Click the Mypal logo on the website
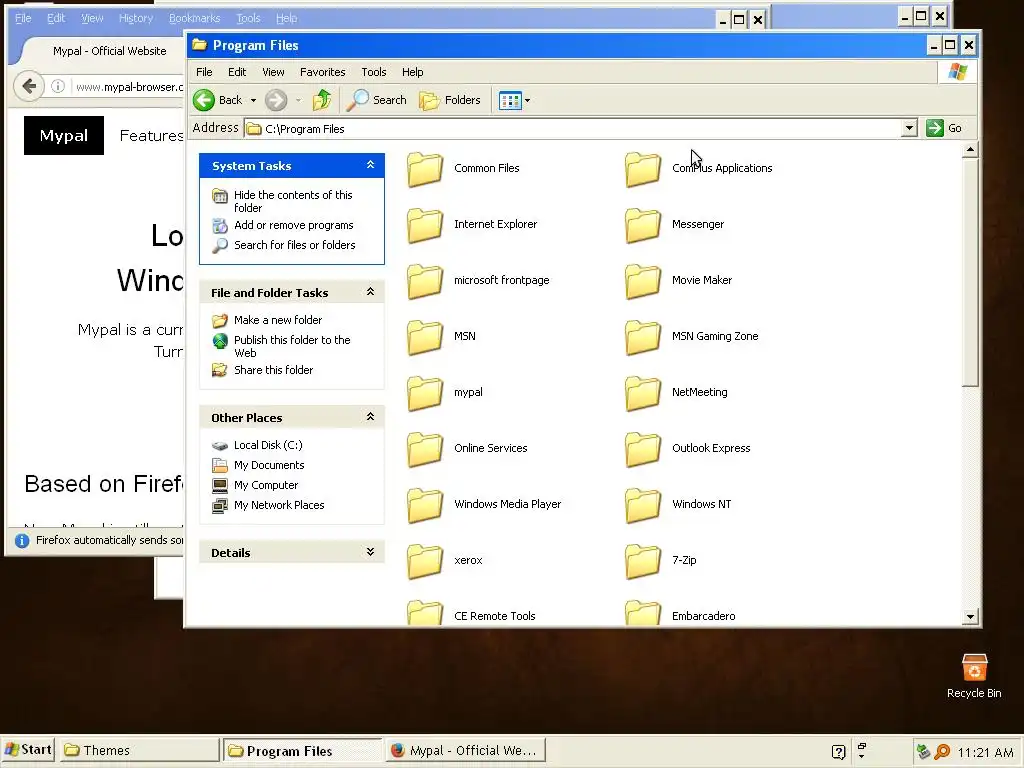Screen dimensions: 1024x768 [x=63, y=135]
